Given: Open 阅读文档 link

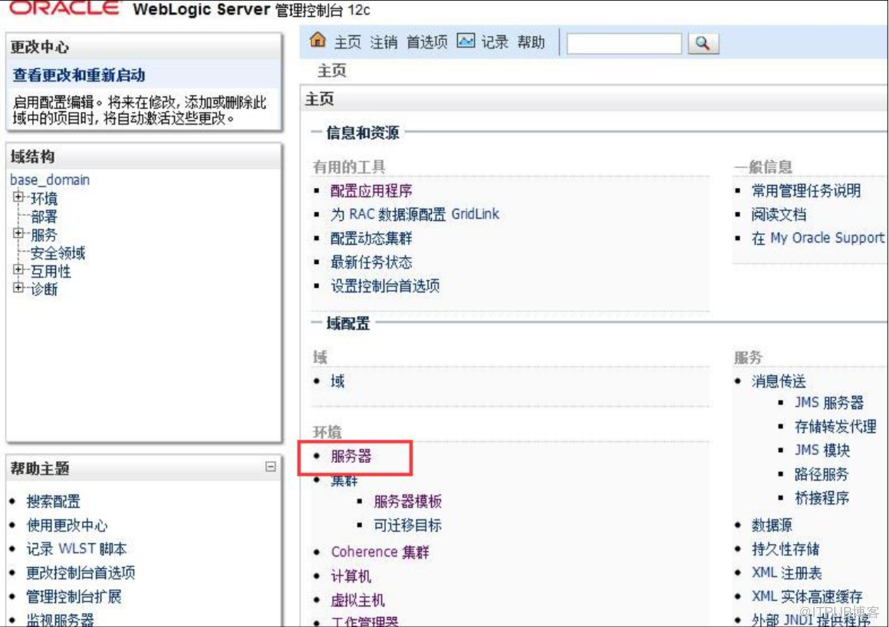Looking at the screenshot, I should tap(779, 214).
